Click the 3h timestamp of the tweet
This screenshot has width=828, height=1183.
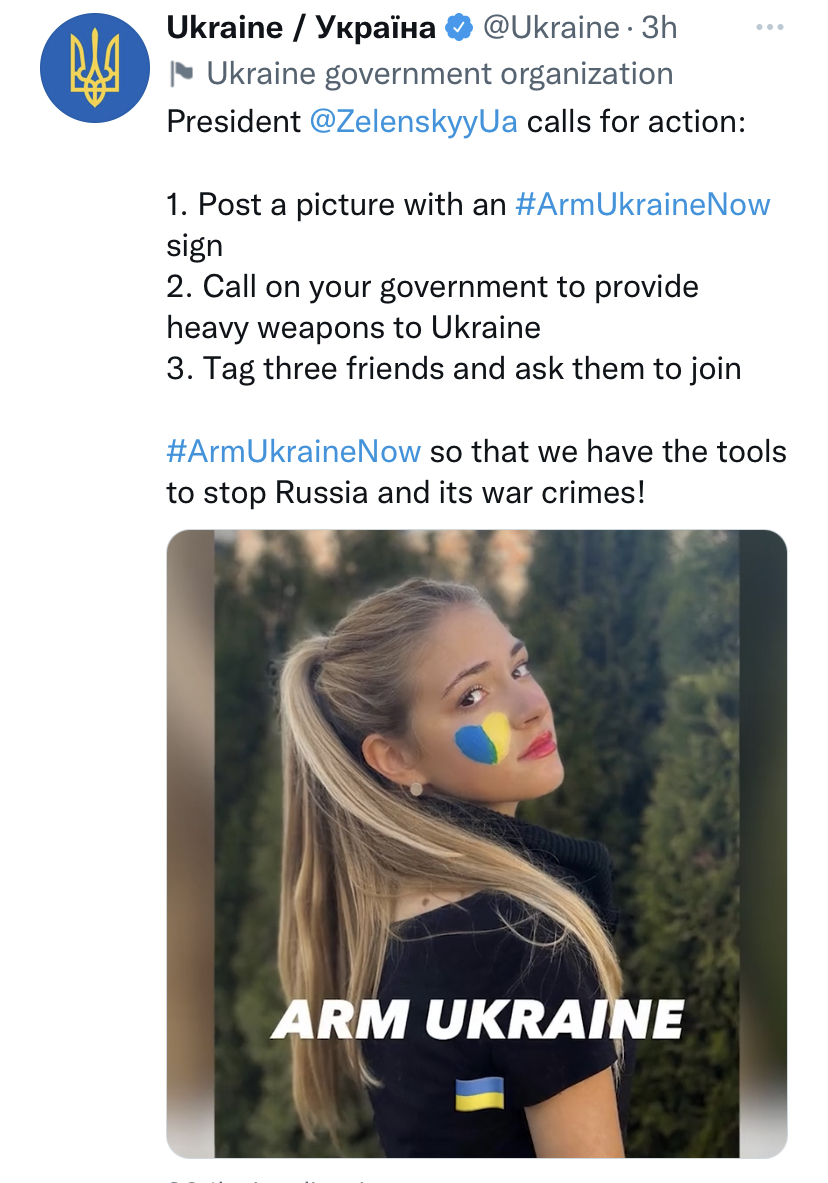(659, 28)
